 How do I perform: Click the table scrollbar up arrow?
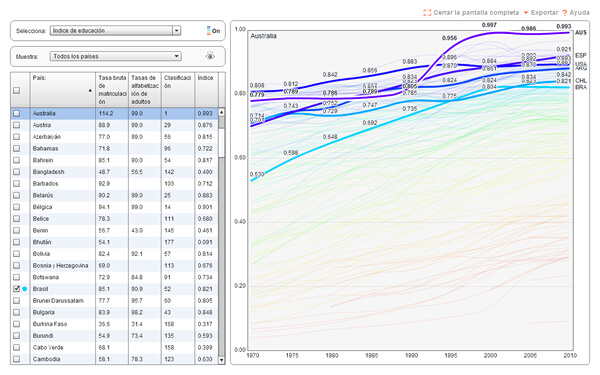[221, 112]
